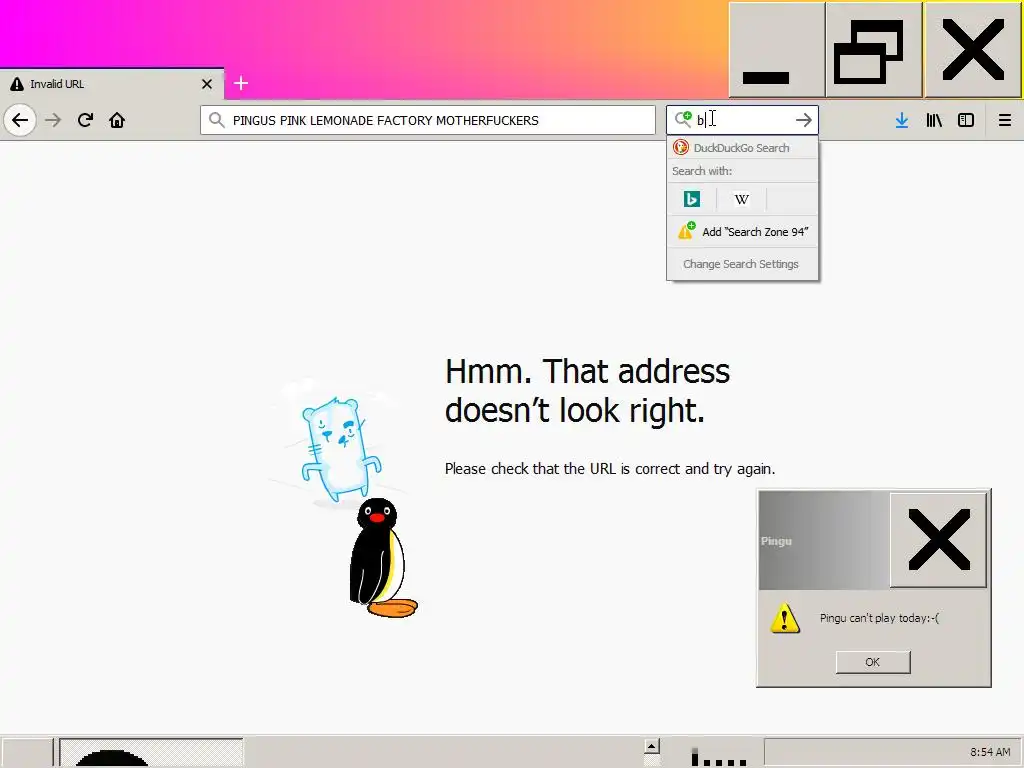Reload the current page

pos(85,120)
